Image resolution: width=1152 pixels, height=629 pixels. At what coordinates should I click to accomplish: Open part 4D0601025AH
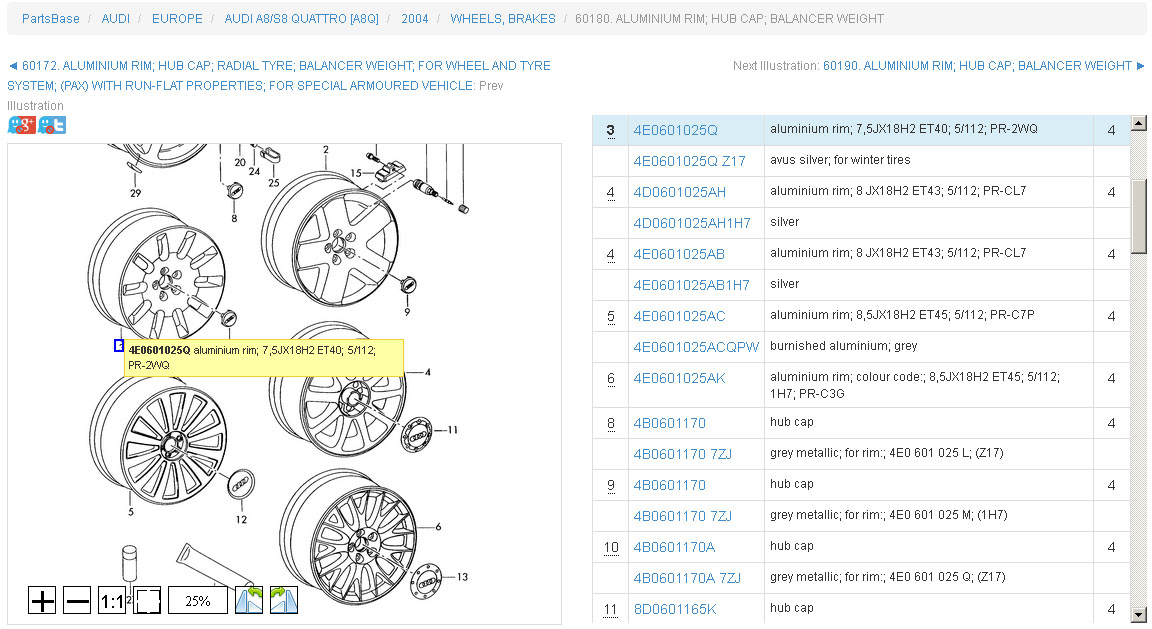pyautogui.click(x=680, y=193)
